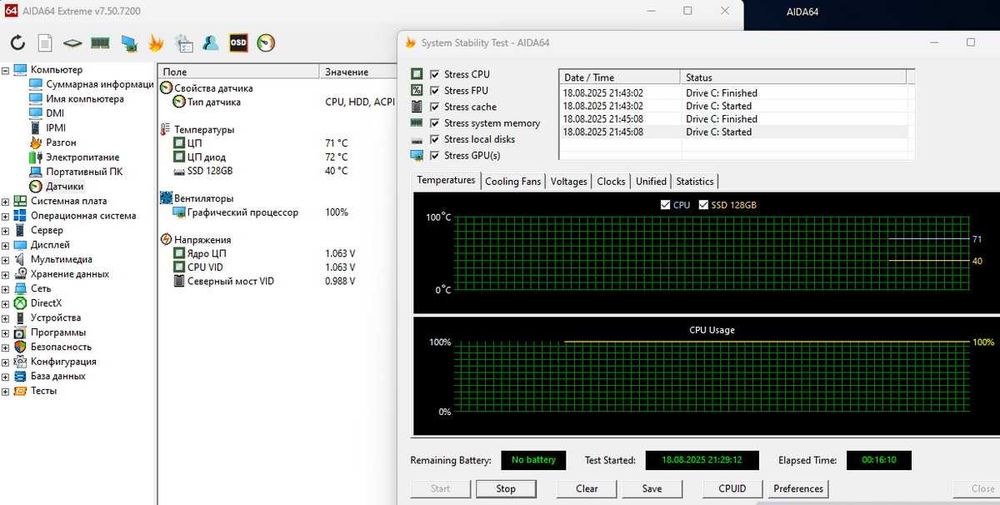This screenshot has width=1000, height=505.
Task: Click the Save button
Action: coord(652,489)
